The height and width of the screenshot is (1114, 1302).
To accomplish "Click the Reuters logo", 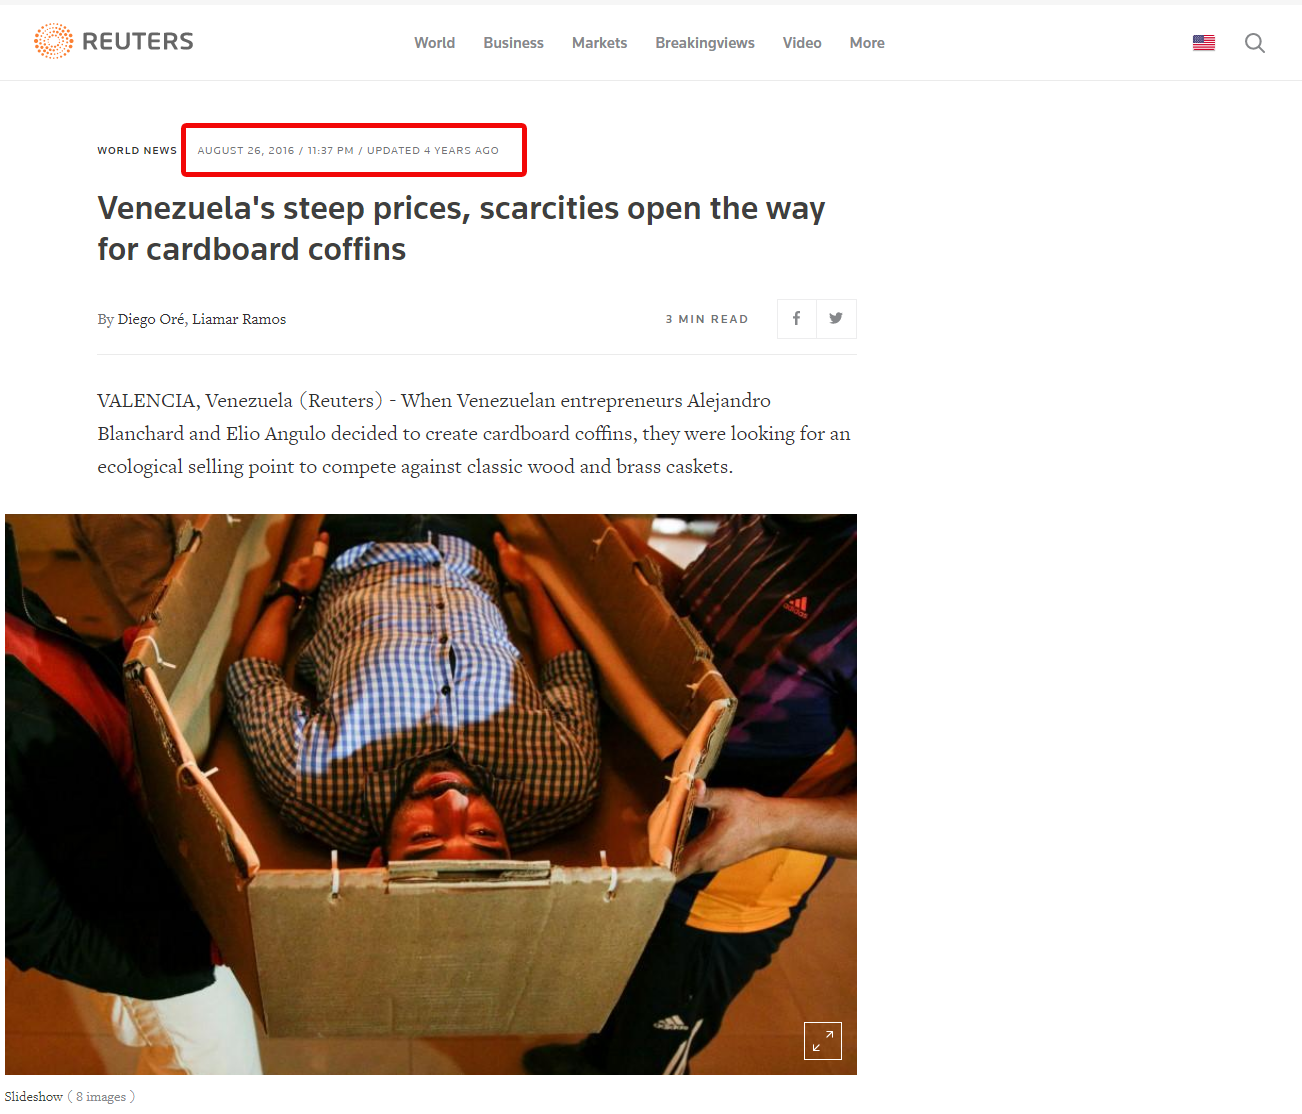I will pos(113,41).
